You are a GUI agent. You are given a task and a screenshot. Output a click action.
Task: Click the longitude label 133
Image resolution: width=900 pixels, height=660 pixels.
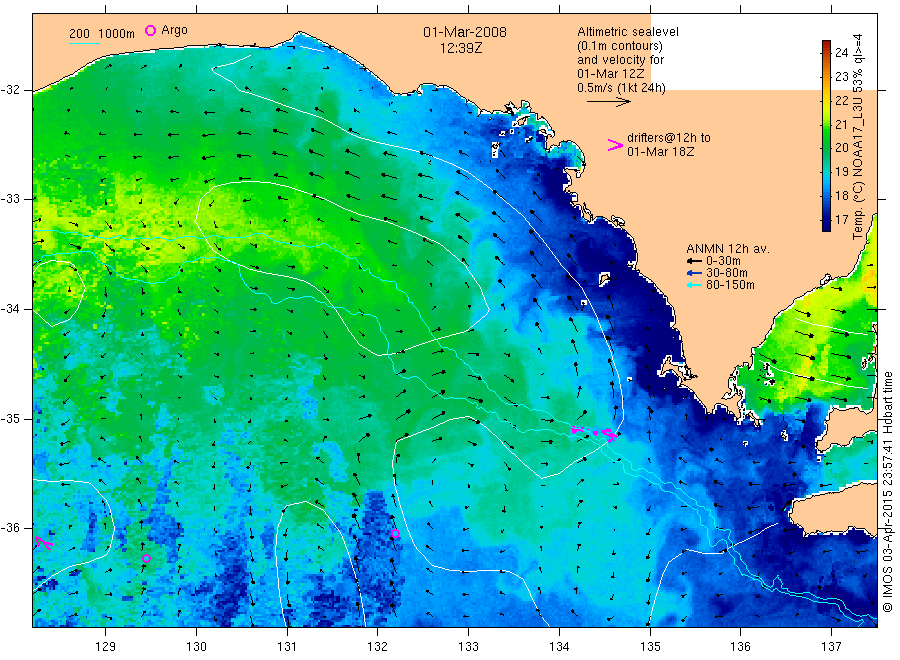468,647
